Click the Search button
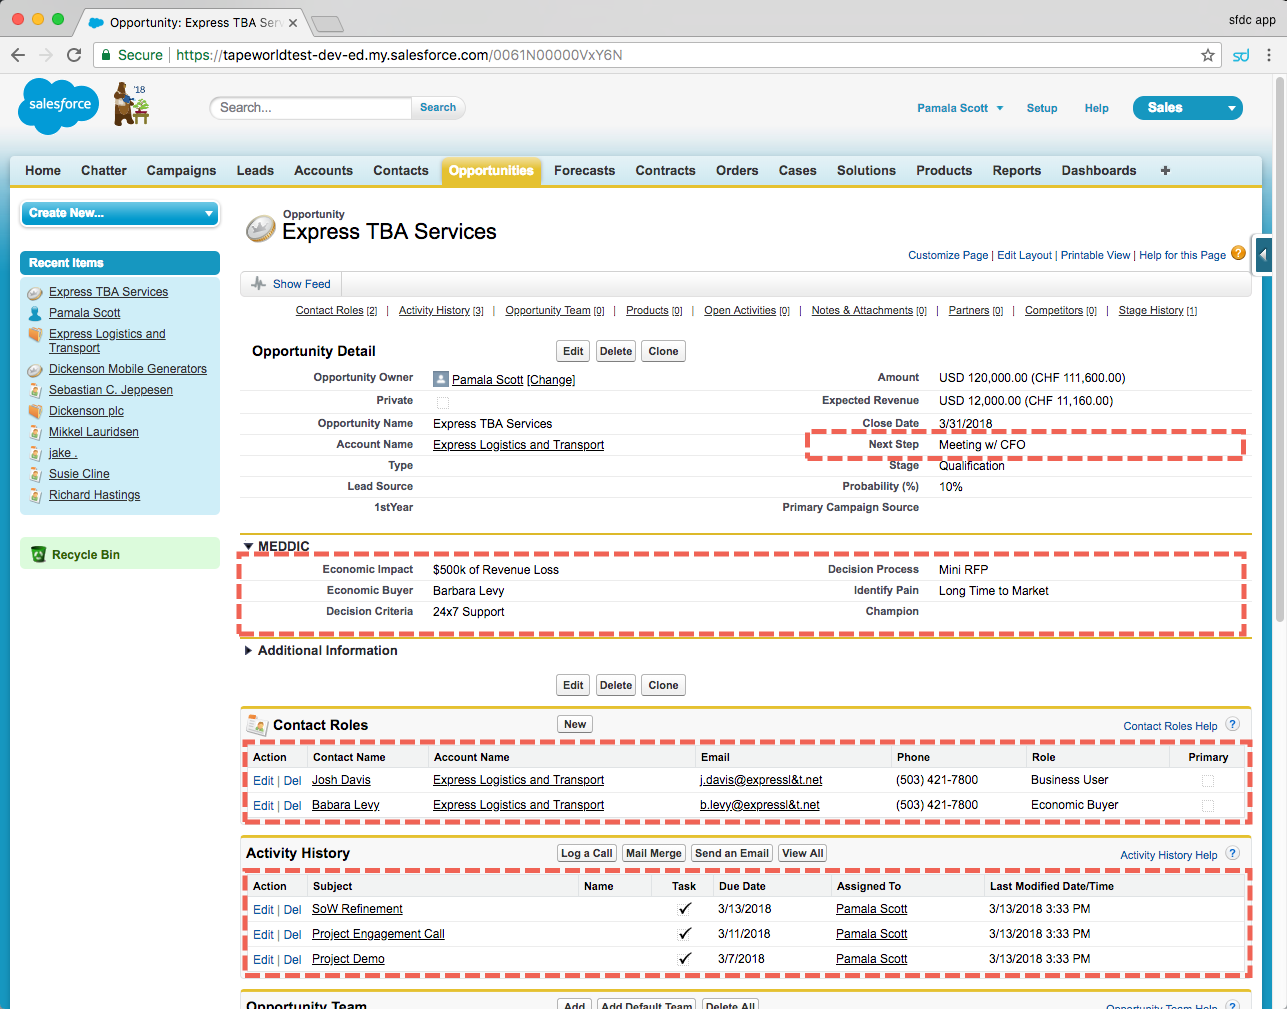The image size is (1287, 1009). pos(438,108)
